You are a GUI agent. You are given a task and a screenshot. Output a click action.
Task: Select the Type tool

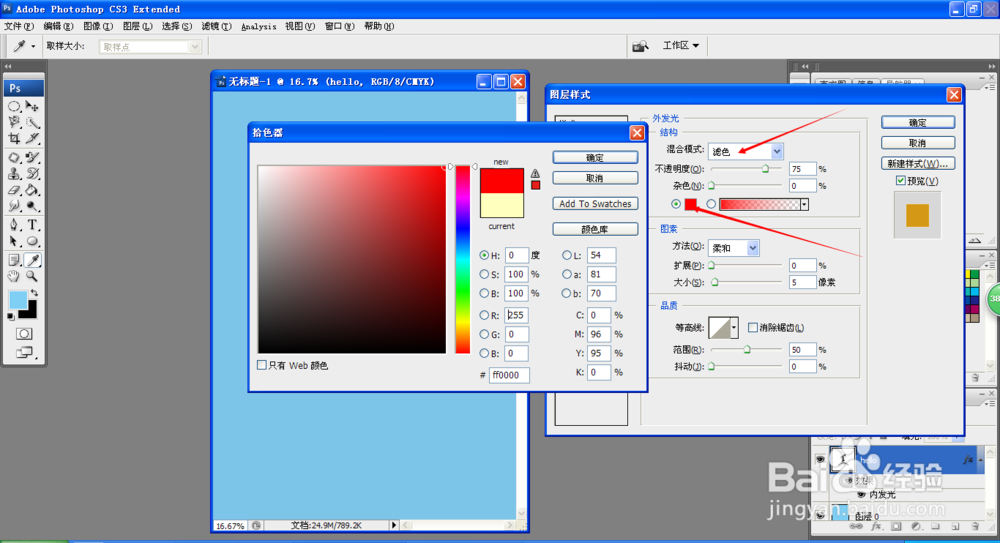coord(33,225)
